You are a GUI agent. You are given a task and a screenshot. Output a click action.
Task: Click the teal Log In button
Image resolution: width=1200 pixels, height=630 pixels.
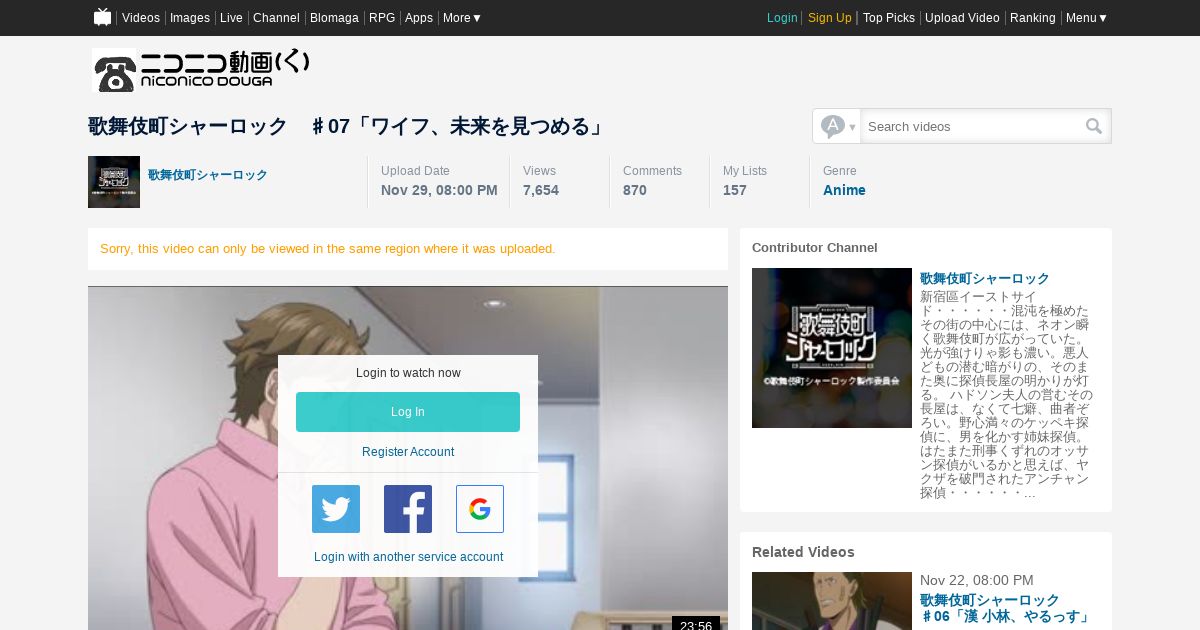coord(408,412)
